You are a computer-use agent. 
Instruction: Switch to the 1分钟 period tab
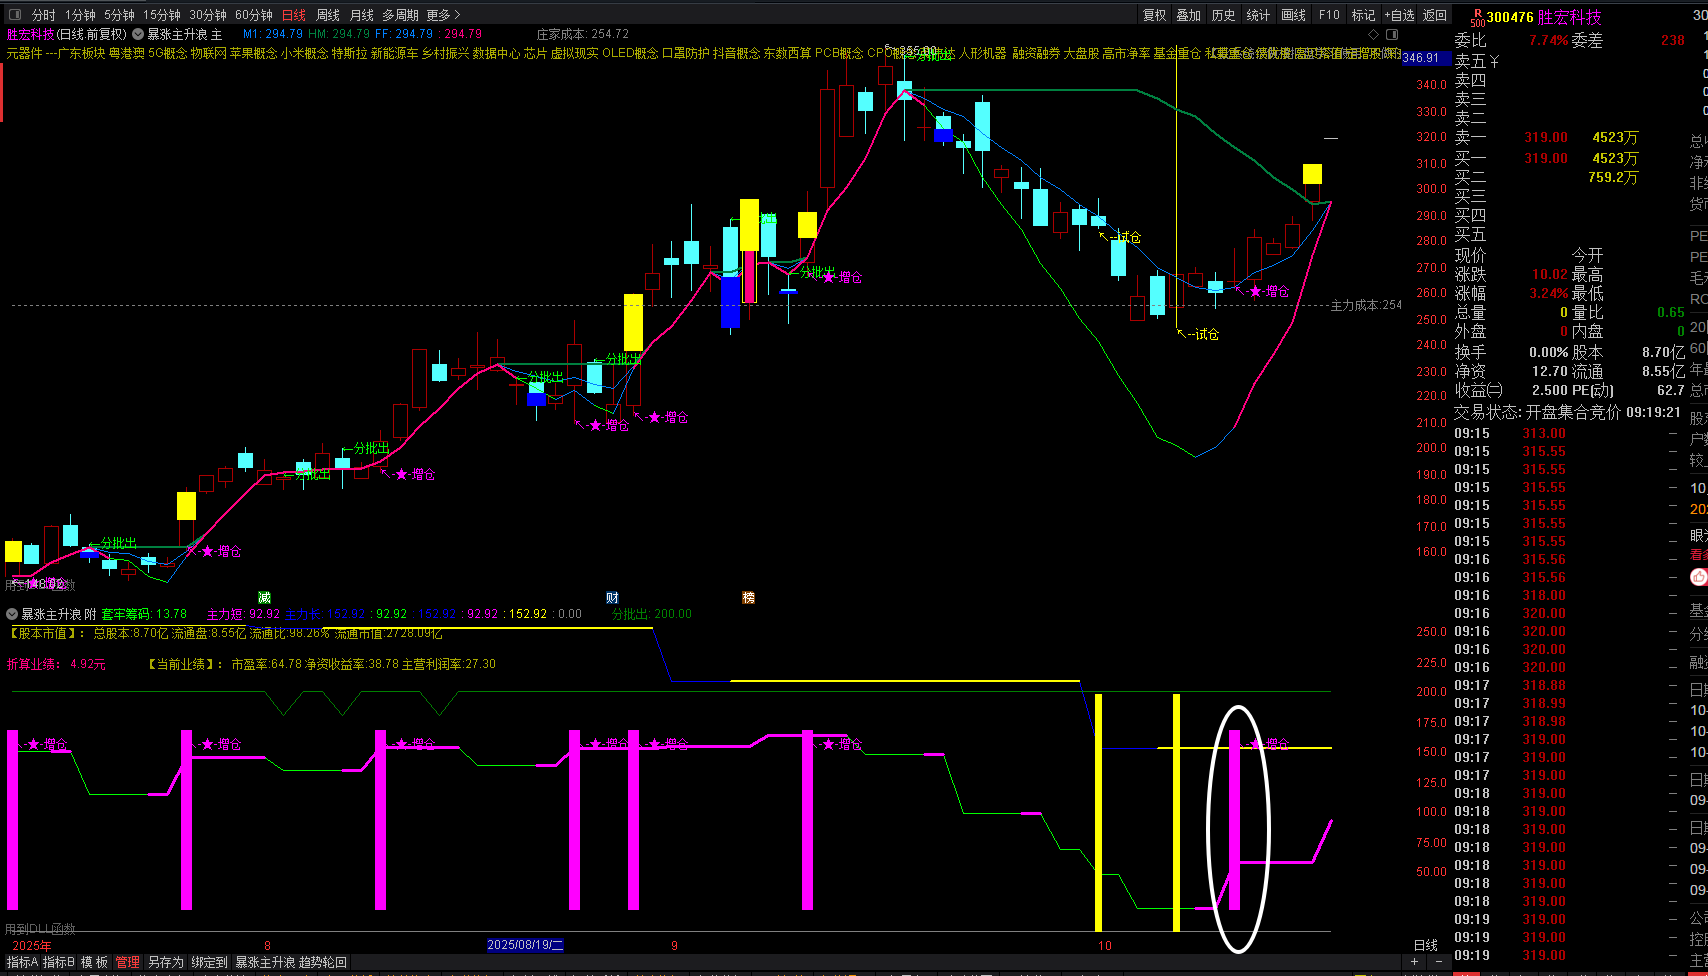81,15
